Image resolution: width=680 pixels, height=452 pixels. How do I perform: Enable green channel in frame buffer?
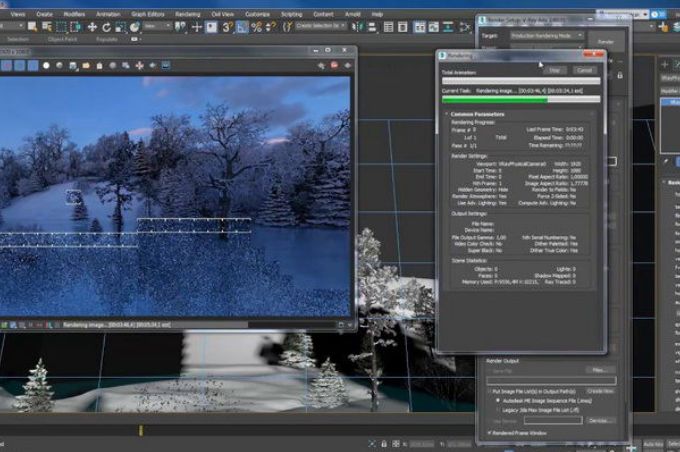[x=20, y=66]
